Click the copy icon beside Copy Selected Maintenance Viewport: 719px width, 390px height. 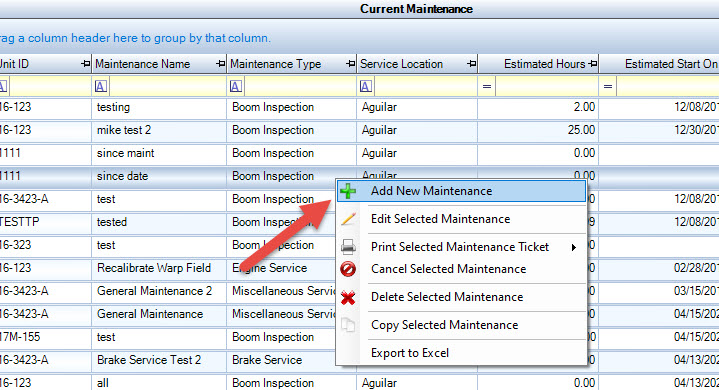tap(348, 325)
